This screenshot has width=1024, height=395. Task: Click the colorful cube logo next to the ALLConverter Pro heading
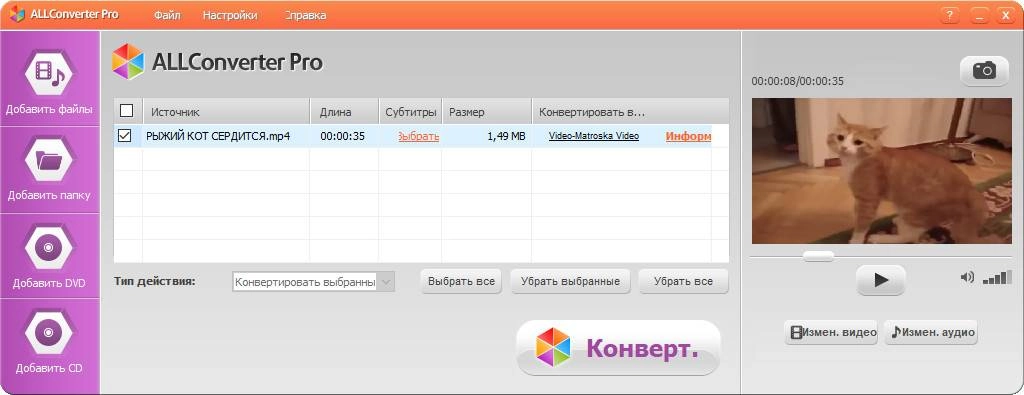pos(128,62)
